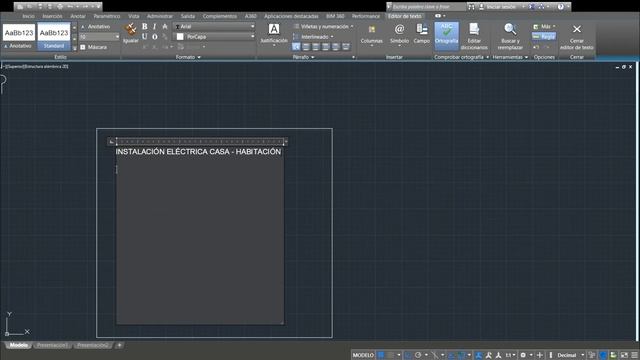Image resolution: width=640 pixels, height=360 pixels.
Task: Switch to the Presentación1 layout tab
Action: pos(52,345)
